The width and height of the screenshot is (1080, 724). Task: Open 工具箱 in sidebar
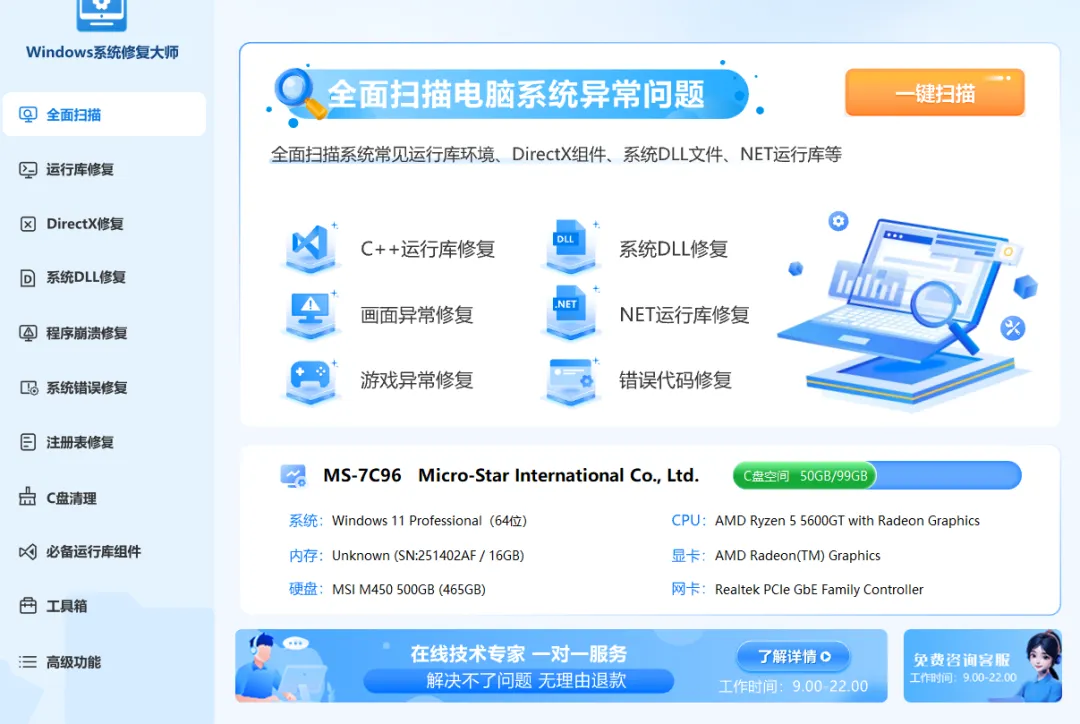tap(104, 606)
